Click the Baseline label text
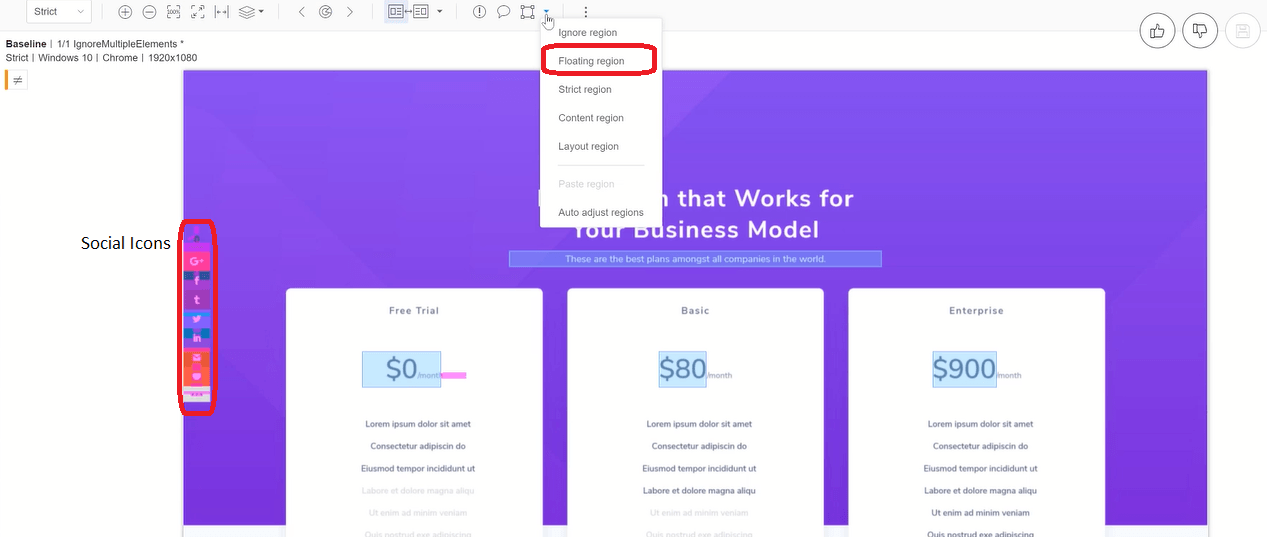This screenshot has width=1267, height=537. click(x=26, y=44)
